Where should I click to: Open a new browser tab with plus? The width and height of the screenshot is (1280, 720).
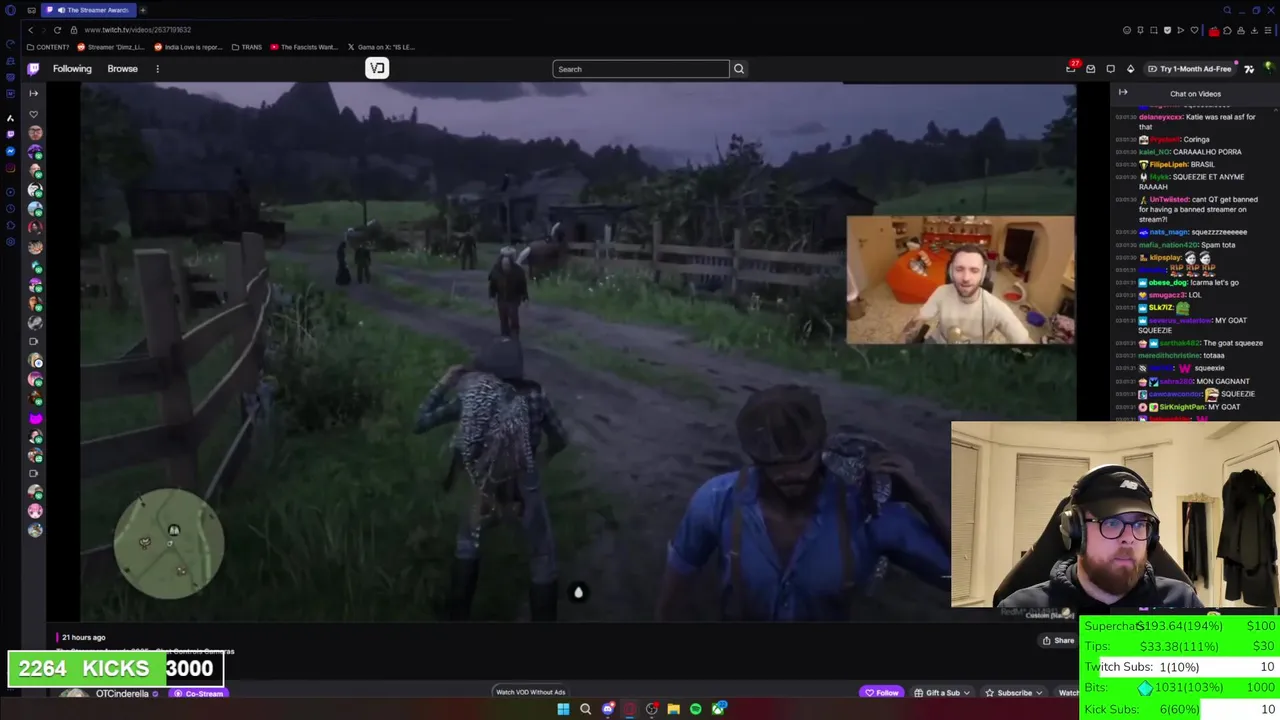143,10
